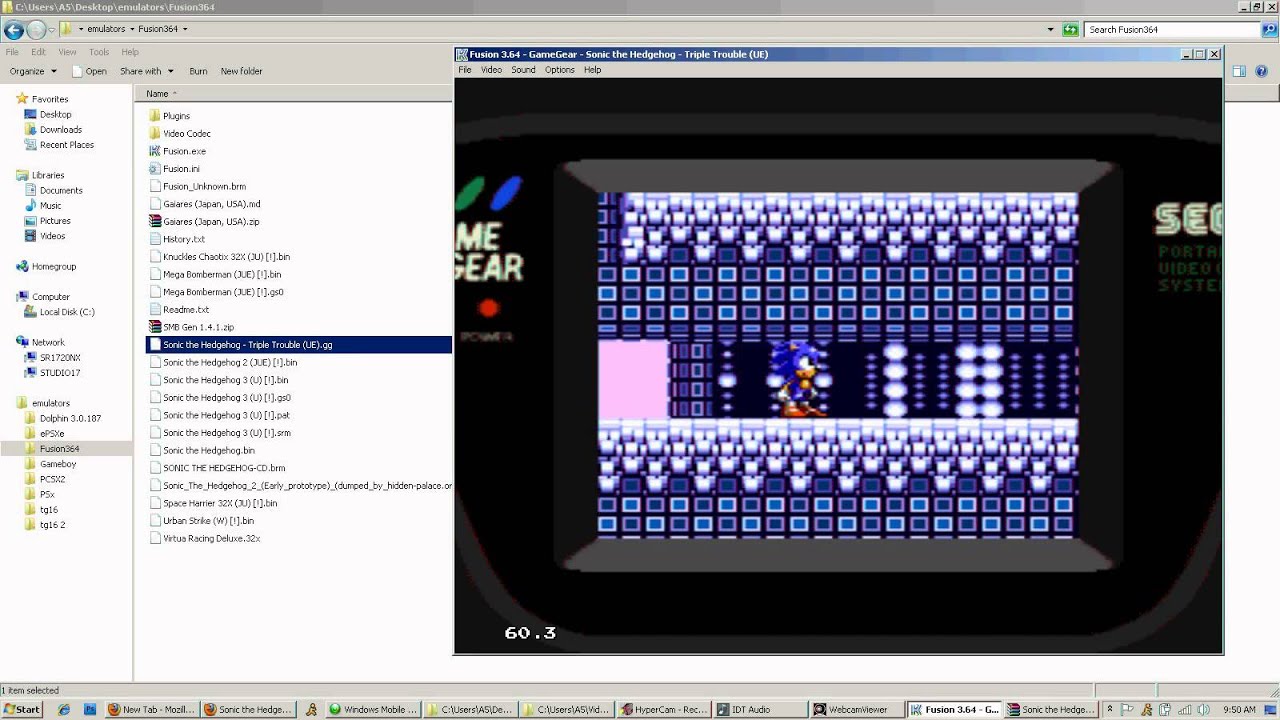The image size is (1280, 720).
Task: Open the Sound menu in Fusion
Action: click(x=523, y=70)
